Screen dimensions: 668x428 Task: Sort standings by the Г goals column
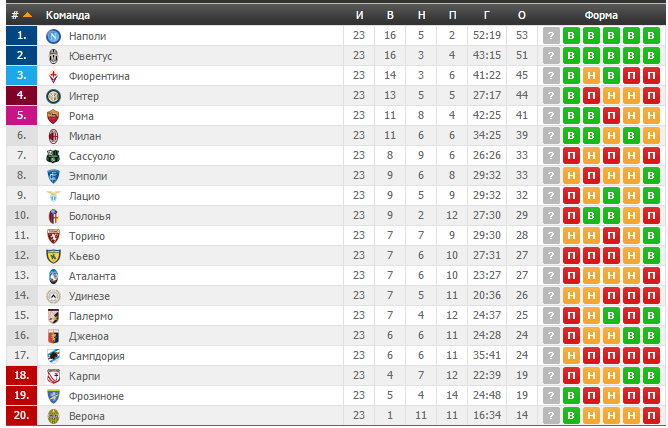pos(487,15)
